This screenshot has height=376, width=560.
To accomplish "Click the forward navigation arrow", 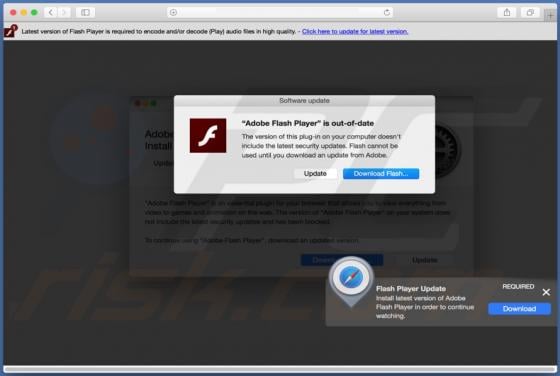I will (x=64, y=12).
